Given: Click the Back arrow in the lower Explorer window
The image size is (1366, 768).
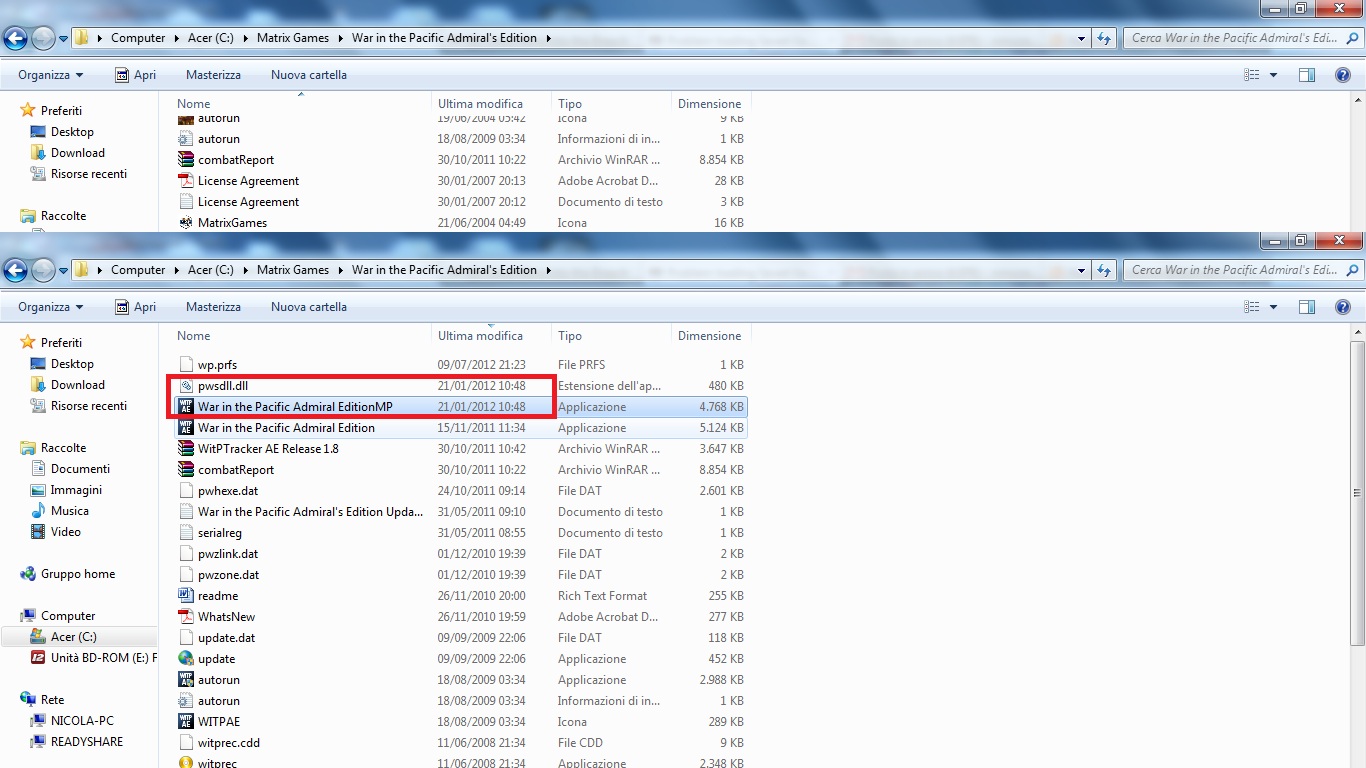Looking at the screenshot, I should click(x=15, y=270).
